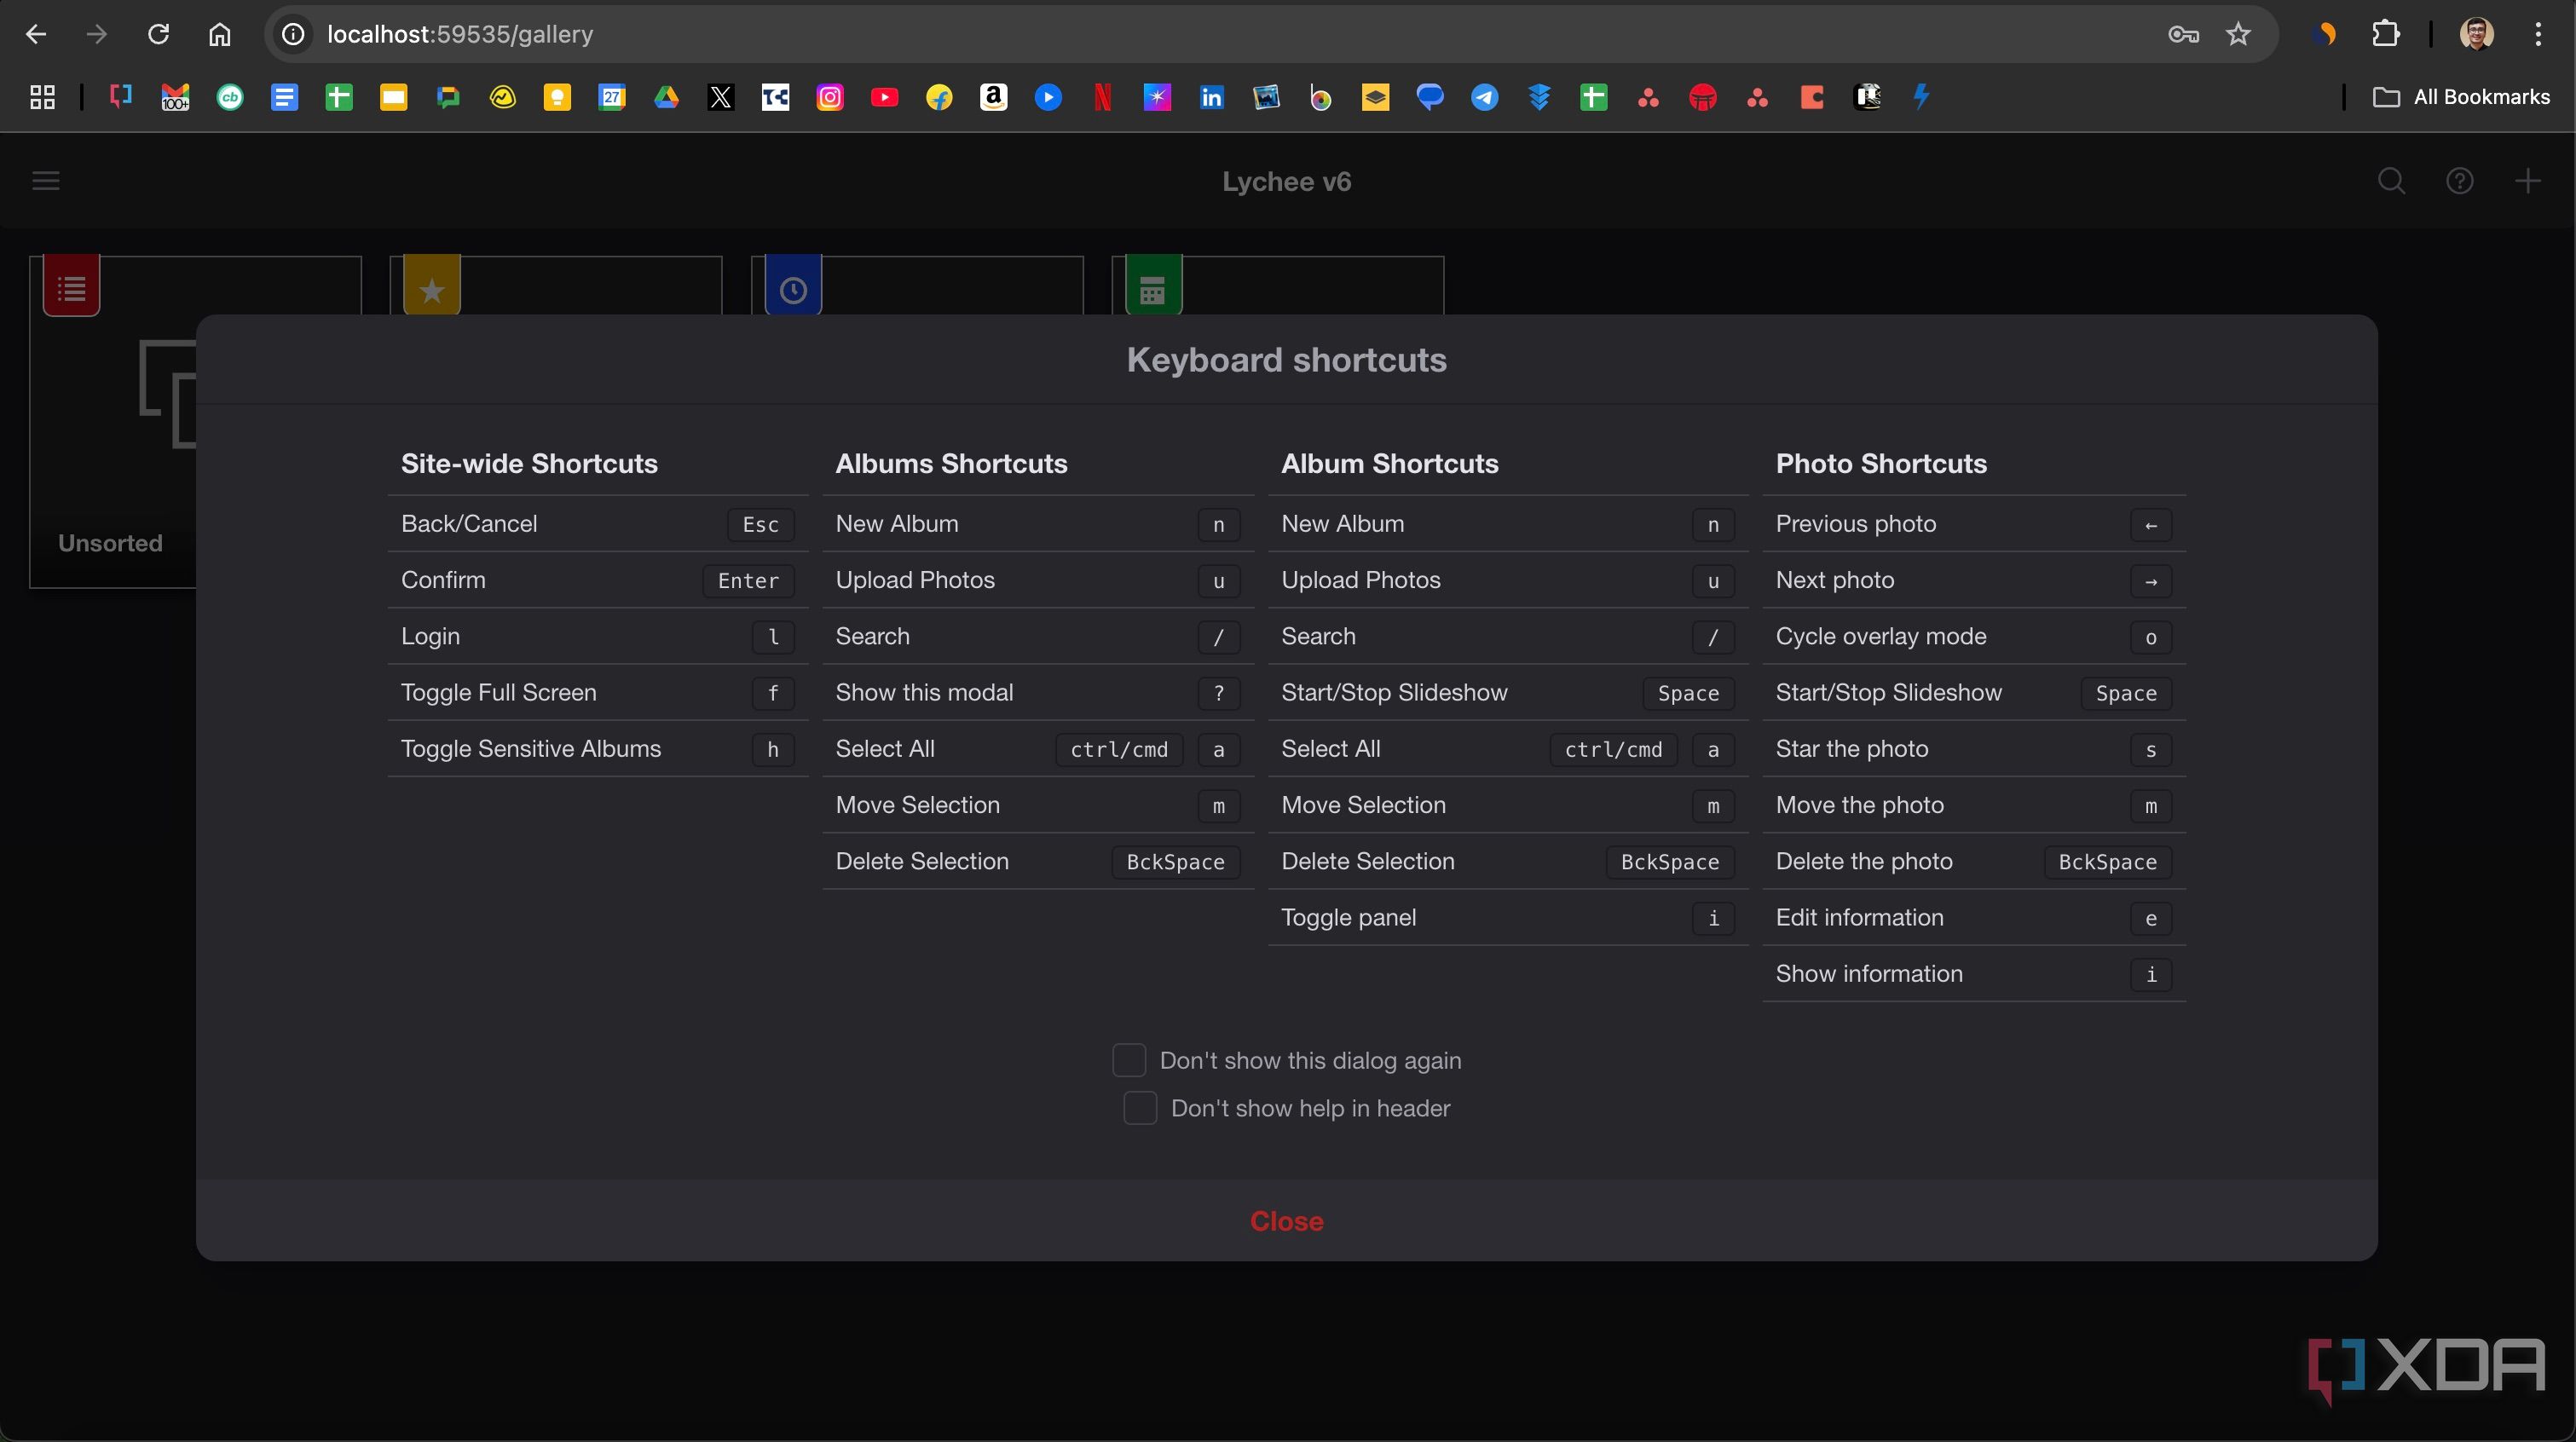This screenshot has width=2576, height=1442.
Task: Open the YouTube bookmark
Action: 884,97
